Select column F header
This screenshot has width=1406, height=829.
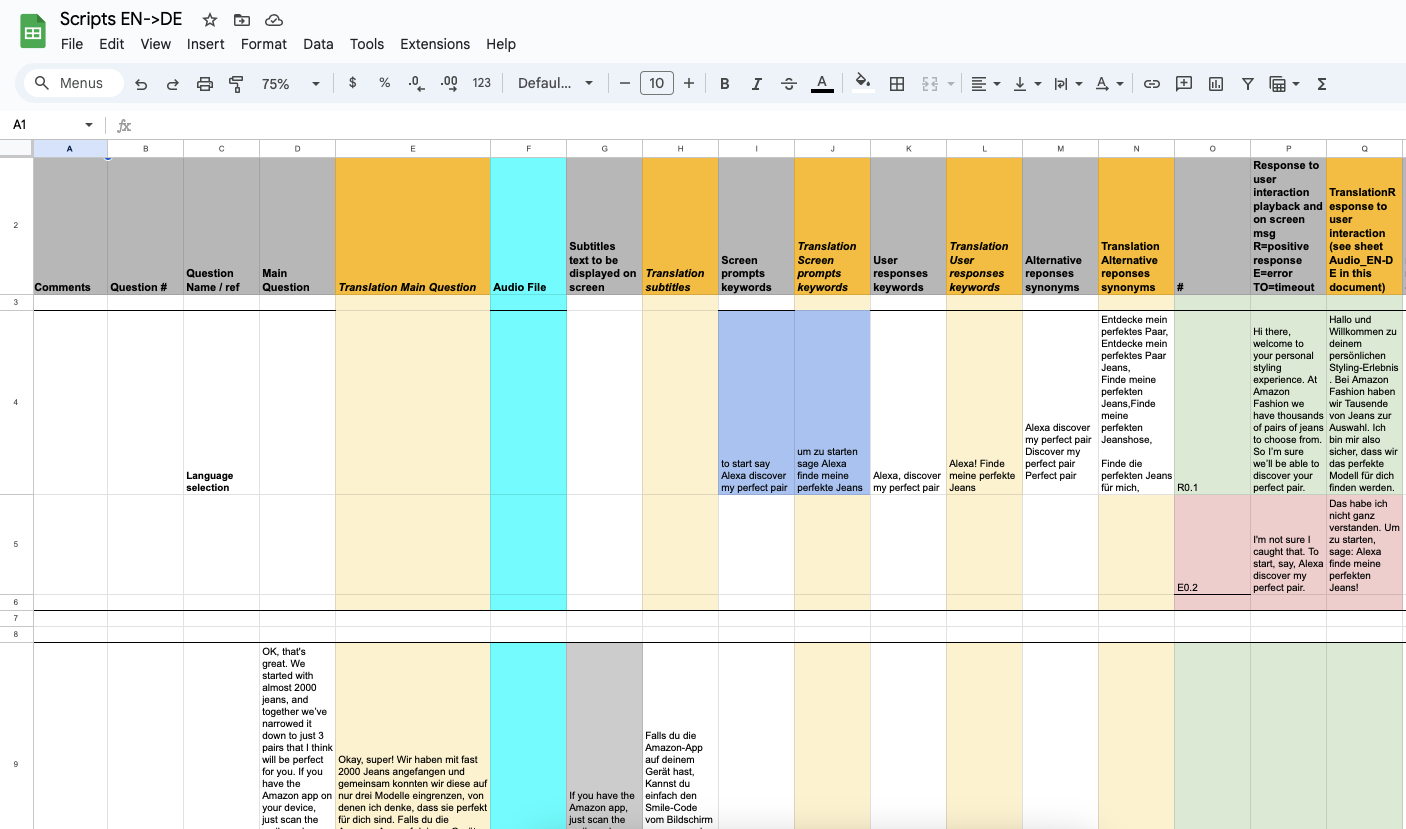[x=528, y=149]
